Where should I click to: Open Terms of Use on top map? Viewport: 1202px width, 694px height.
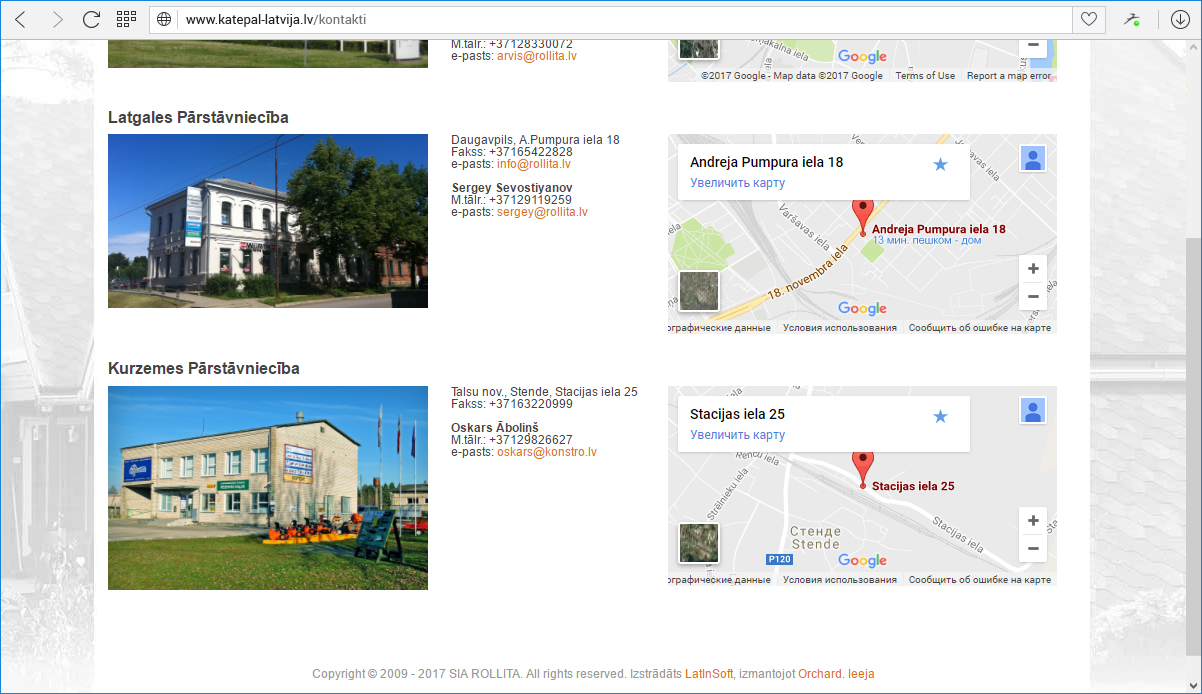coord(925,76)
